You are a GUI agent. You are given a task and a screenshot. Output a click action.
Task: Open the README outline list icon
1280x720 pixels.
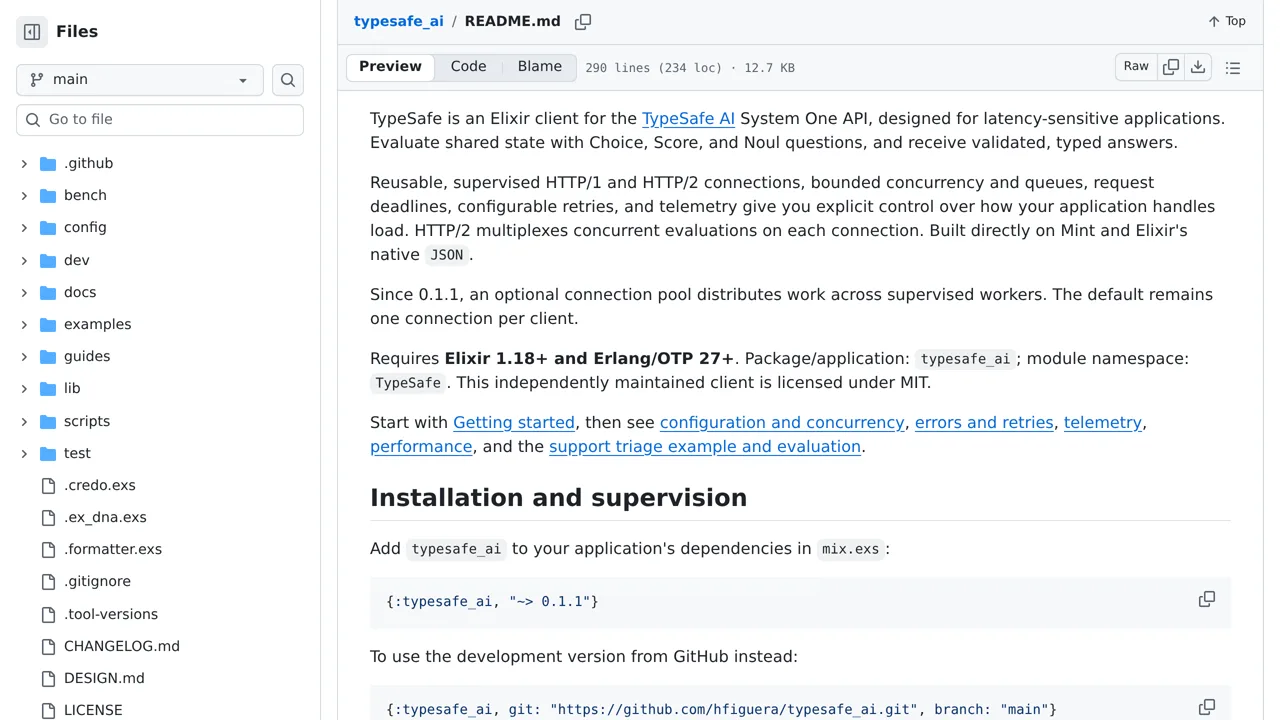1233,68
